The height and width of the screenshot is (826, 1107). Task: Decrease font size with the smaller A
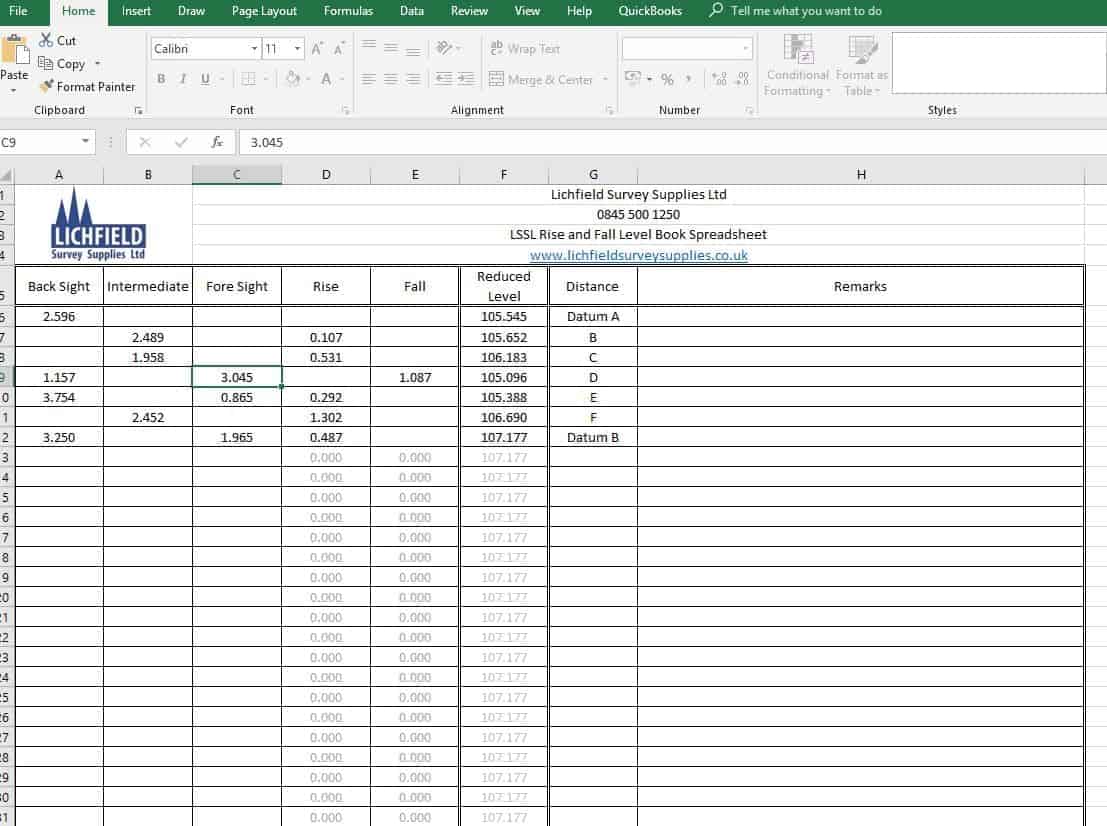coord(339,48)
